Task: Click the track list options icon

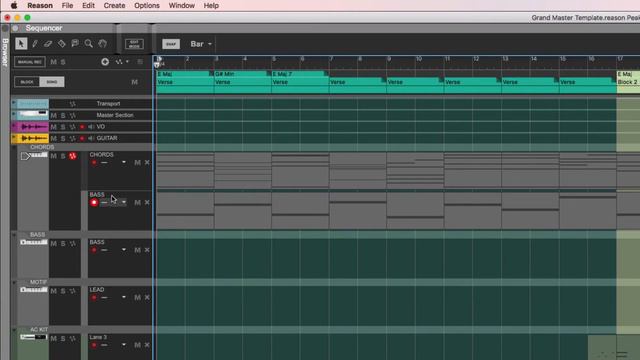Action: click(140, 62)
